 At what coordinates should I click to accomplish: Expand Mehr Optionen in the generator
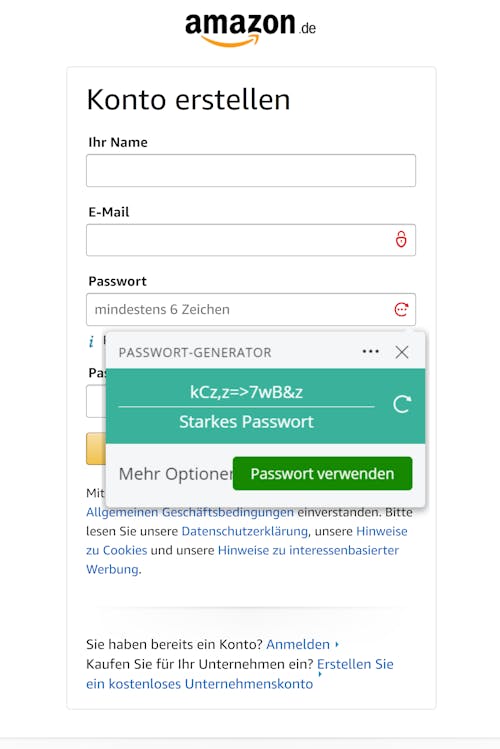(175, 474)
